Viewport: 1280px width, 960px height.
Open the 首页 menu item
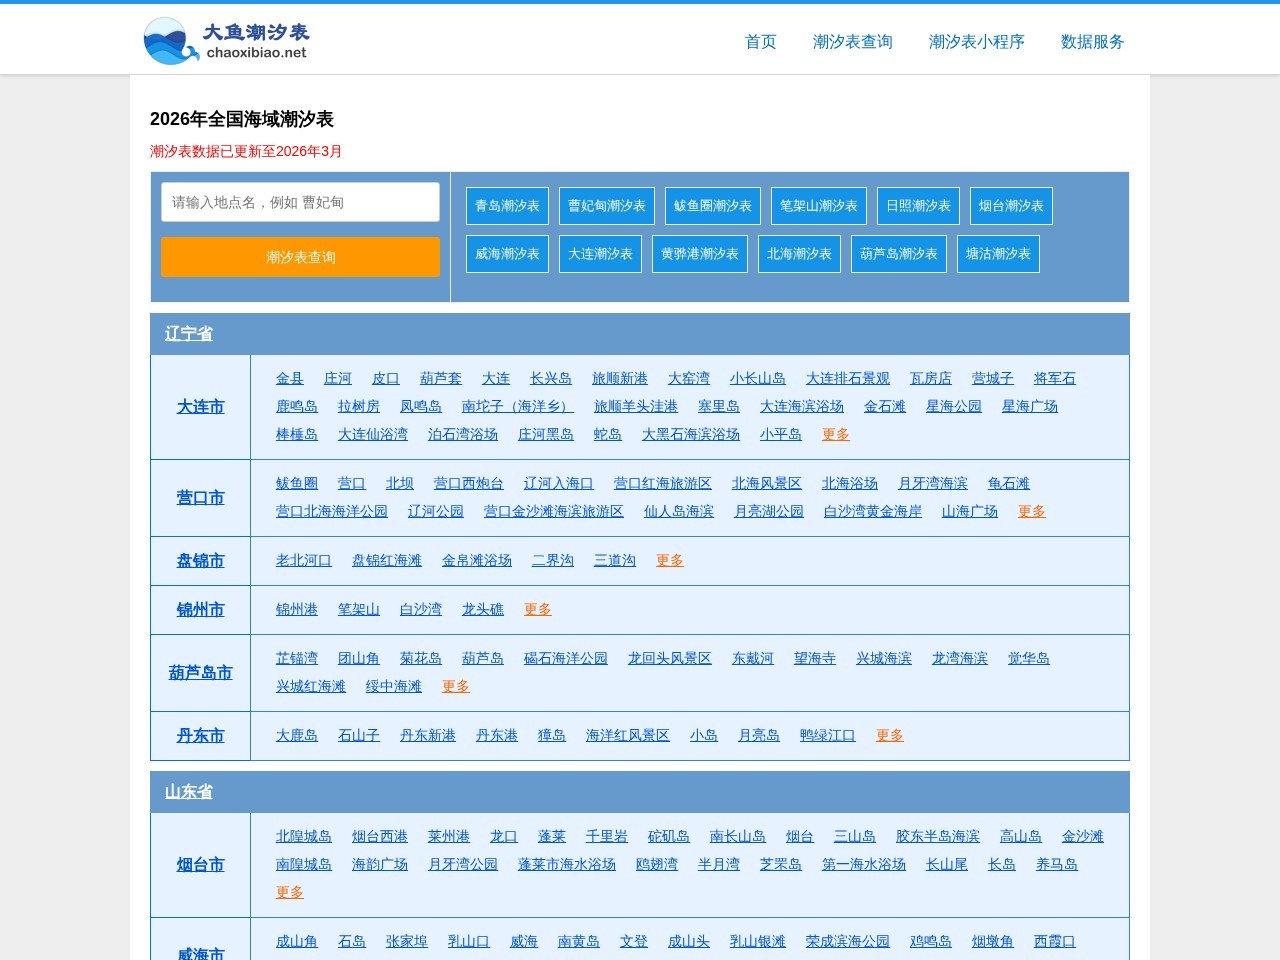pos(759,43)
